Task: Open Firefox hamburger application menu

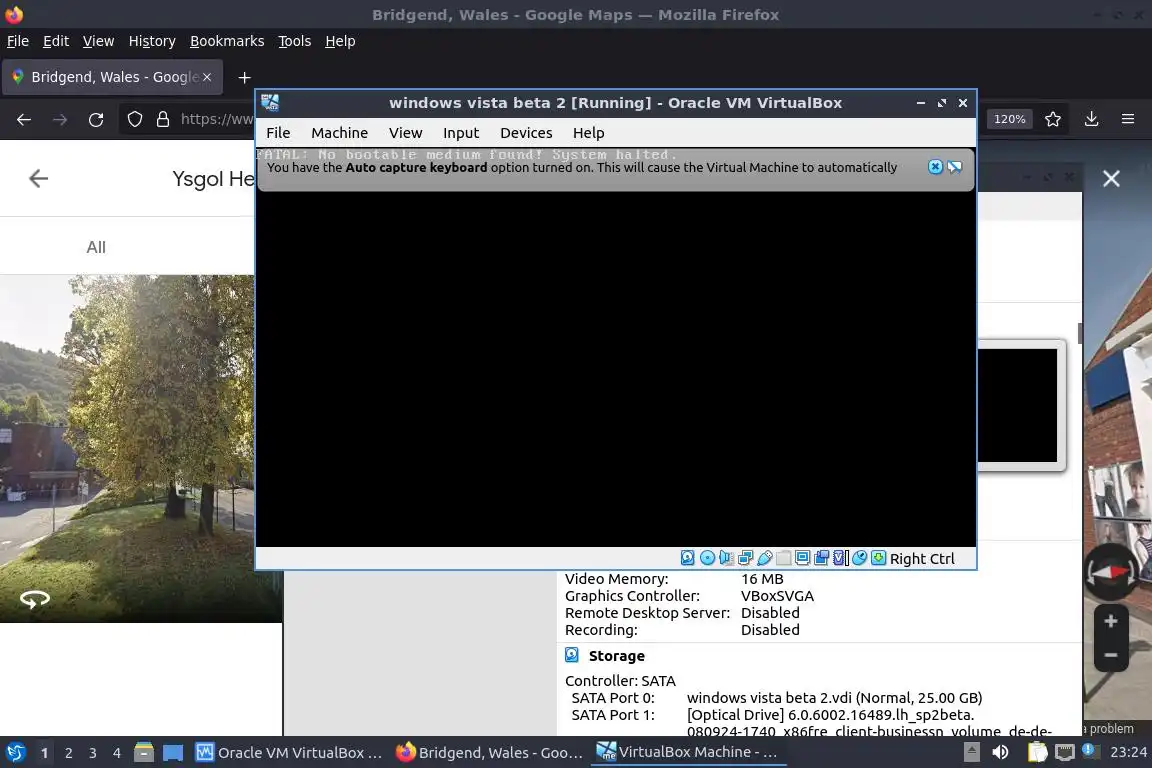Action: pos(1128,119)
